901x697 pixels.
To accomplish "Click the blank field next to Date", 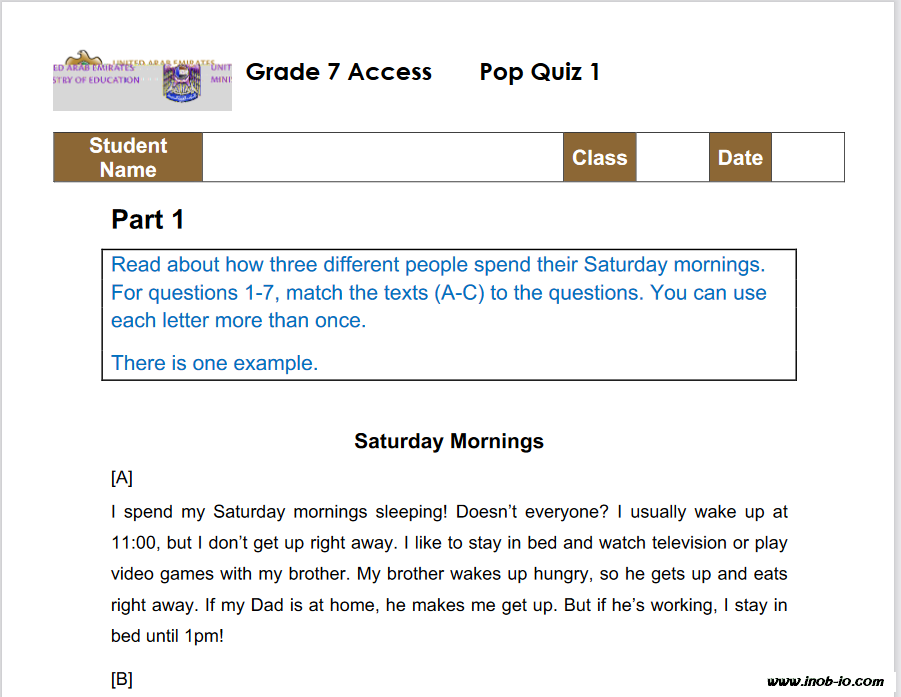I will (x=807, y=158).
